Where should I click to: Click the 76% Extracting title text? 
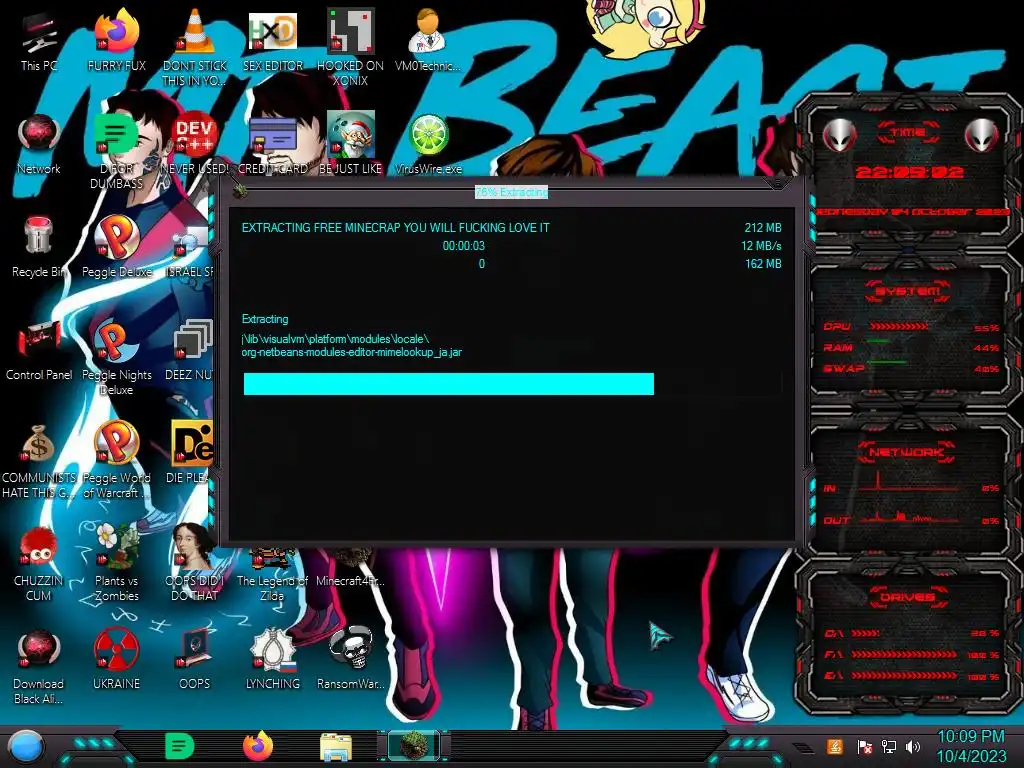511,192
